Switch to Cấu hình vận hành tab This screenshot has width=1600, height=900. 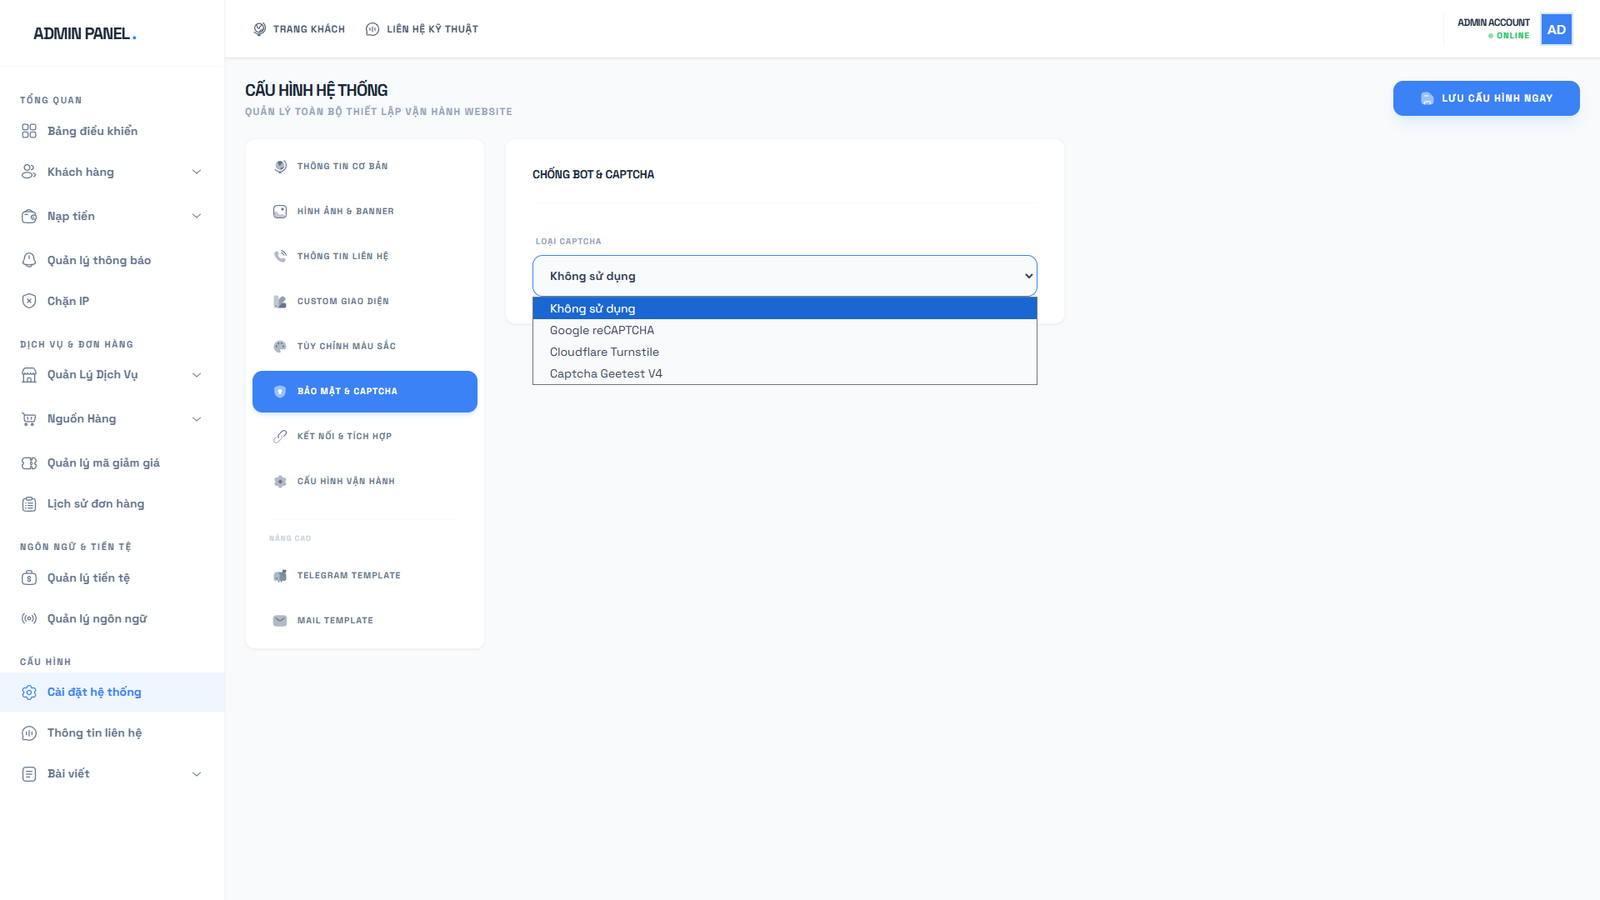[346, 481]
